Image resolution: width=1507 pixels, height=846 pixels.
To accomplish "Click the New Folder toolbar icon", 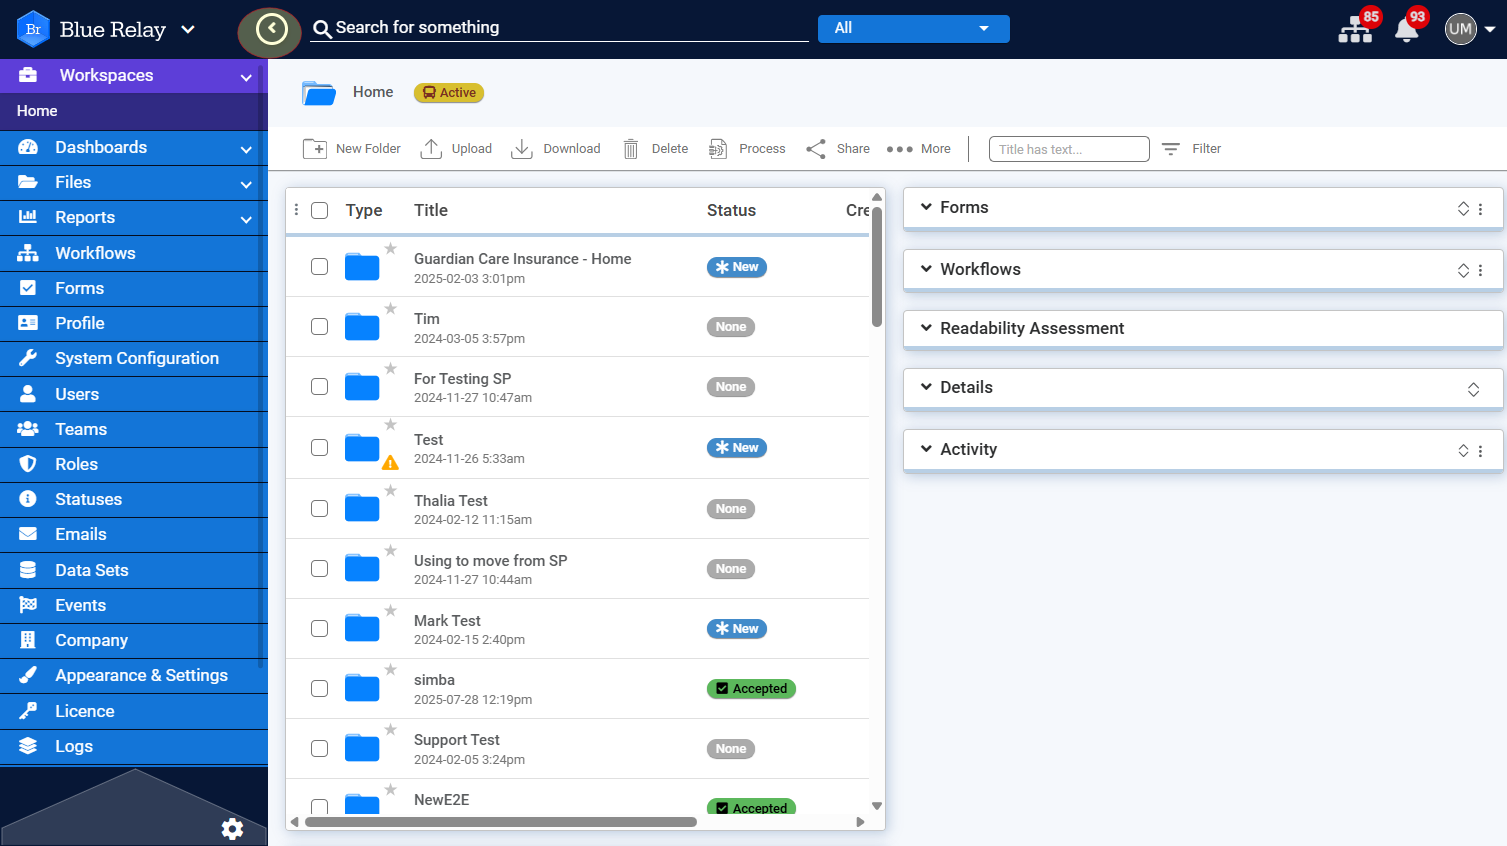I will (x=314, y=149).
